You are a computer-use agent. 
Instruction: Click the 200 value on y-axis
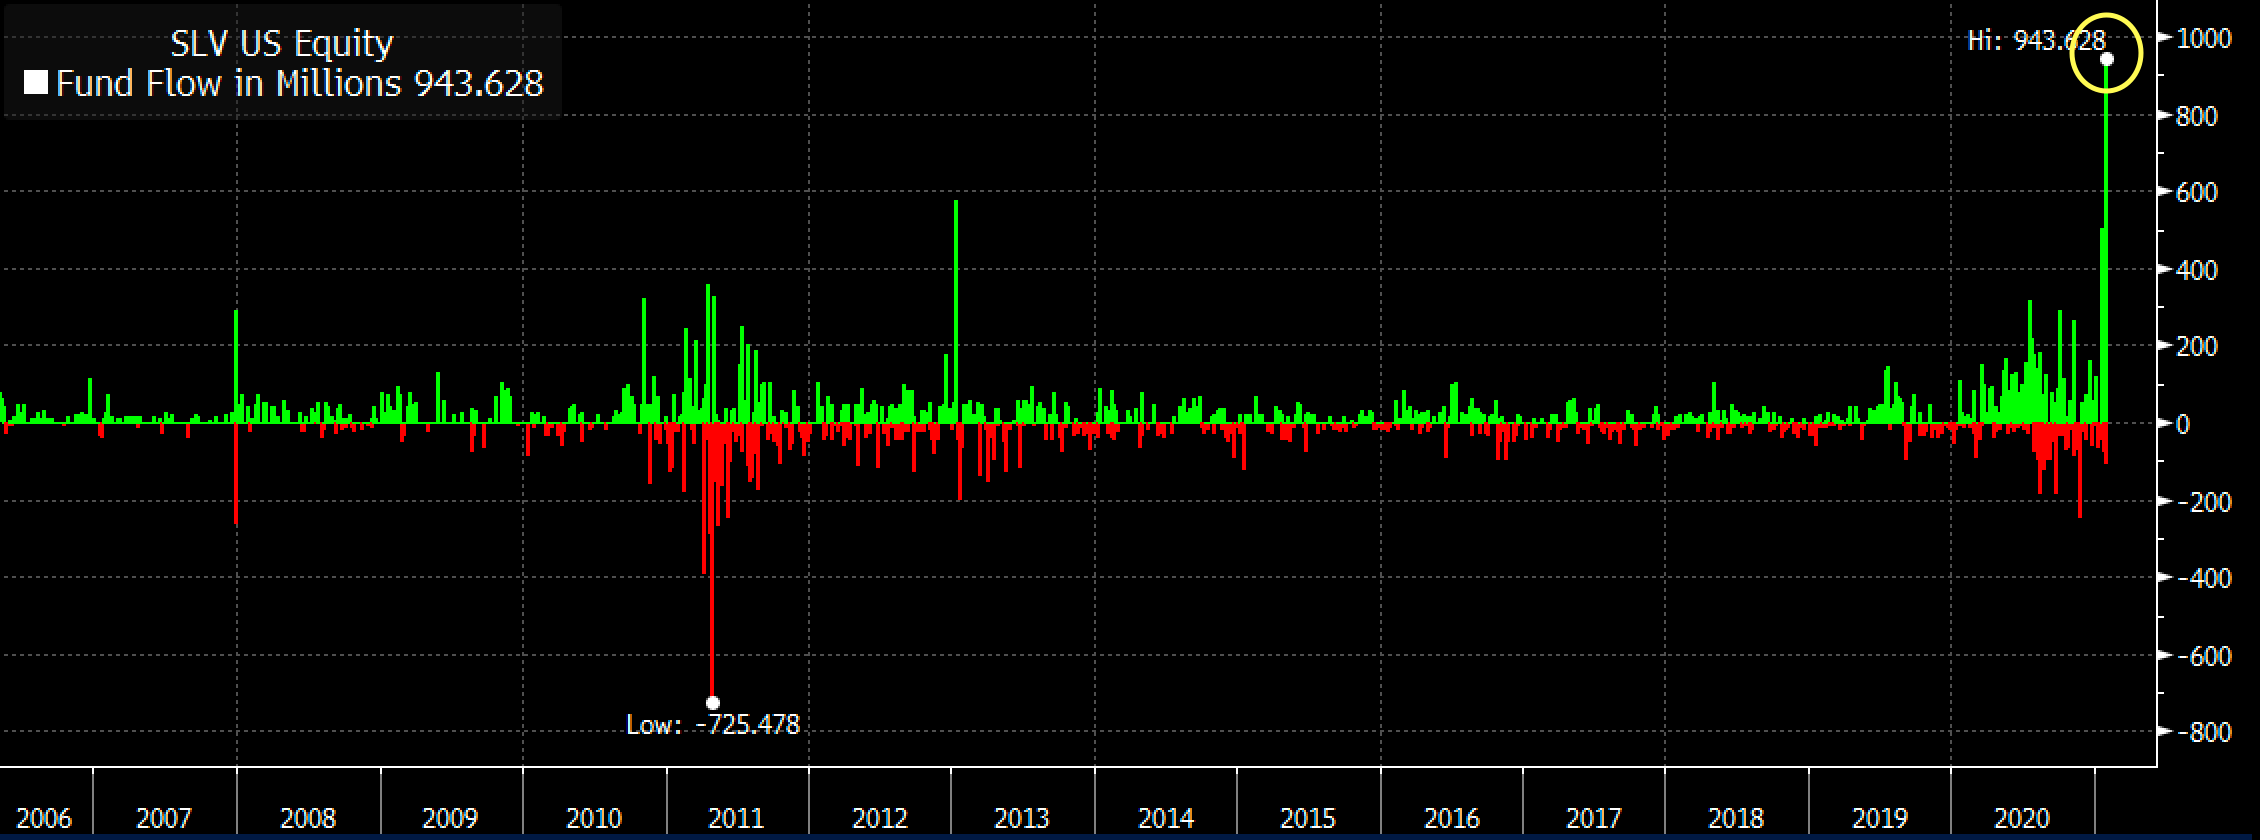(x=2197, y=346)
